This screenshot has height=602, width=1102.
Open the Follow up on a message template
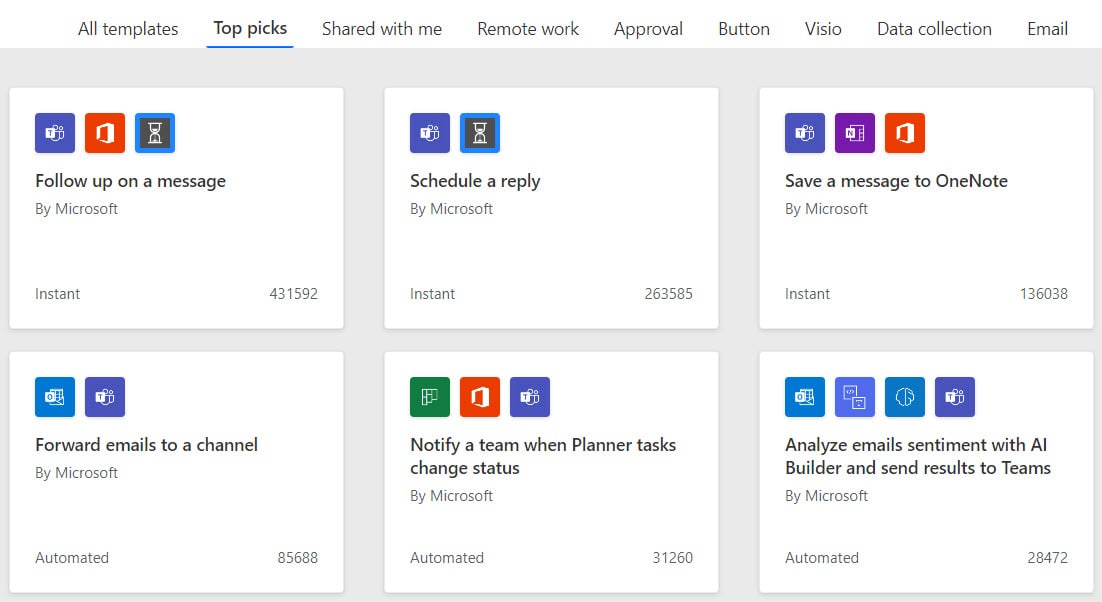pos(130,181)
